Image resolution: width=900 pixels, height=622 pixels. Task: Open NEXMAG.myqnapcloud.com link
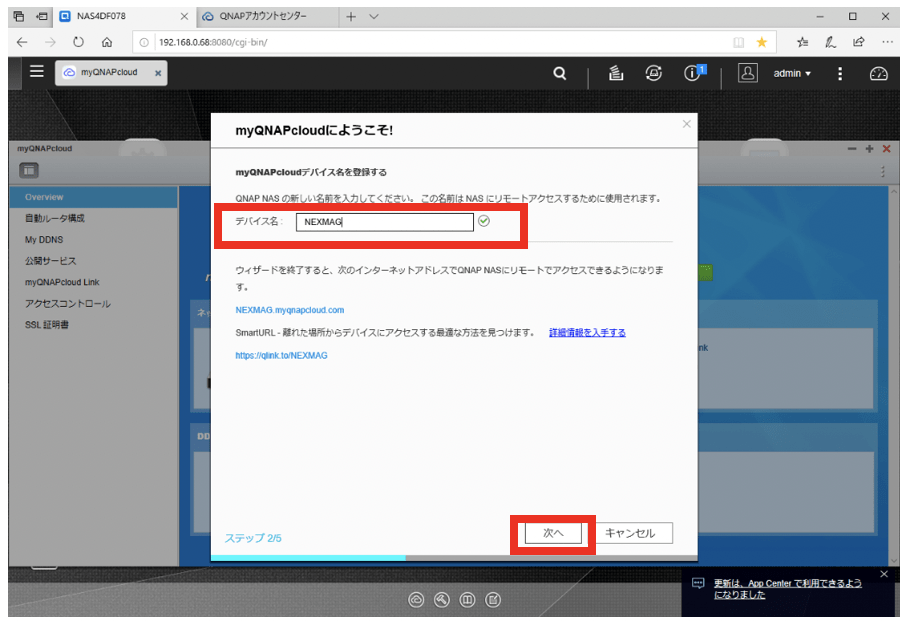(x=290, y=310)
